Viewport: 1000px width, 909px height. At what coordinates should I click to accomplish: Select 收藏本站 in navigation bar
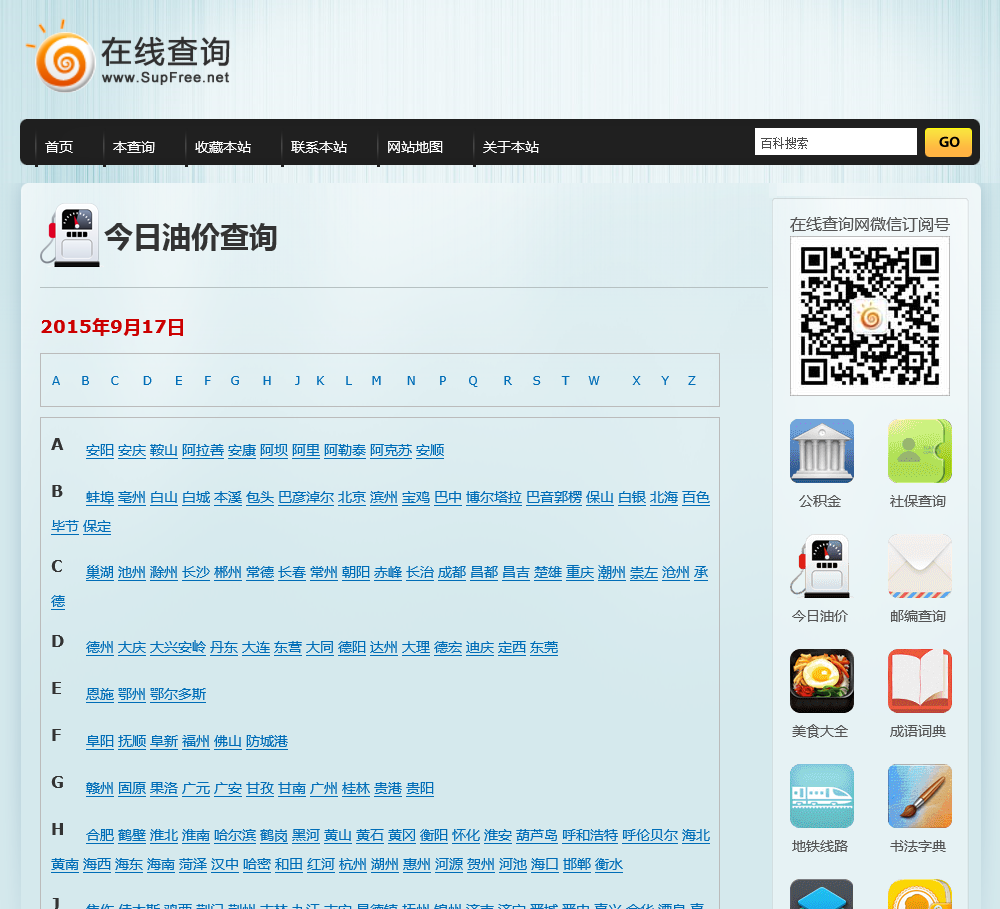pos(223,147)
